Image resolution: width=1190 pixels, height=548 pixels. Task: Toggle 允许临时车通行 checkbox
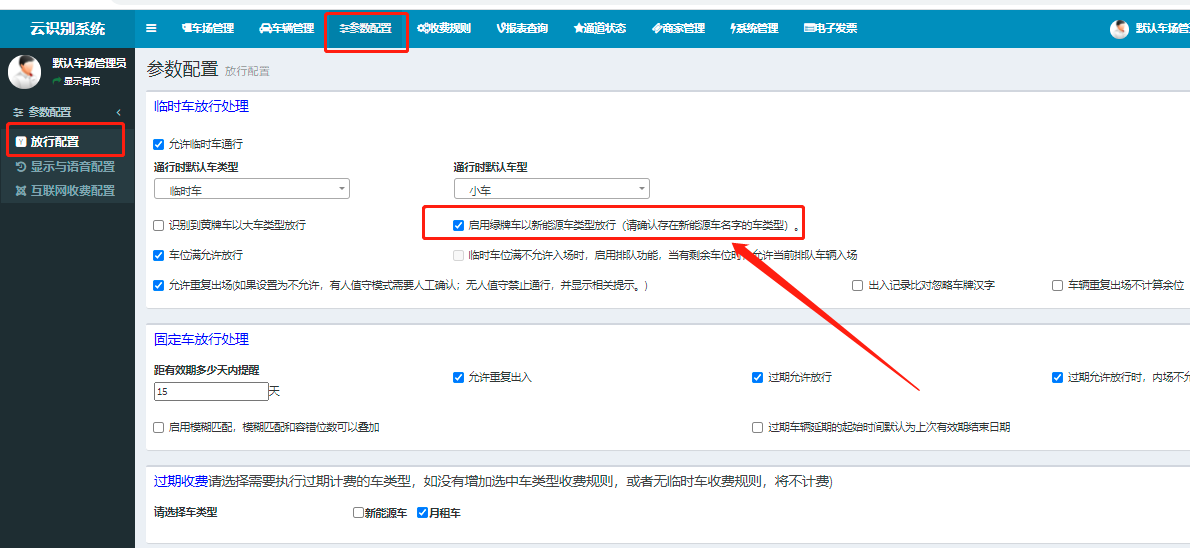(x=159, y=143)
